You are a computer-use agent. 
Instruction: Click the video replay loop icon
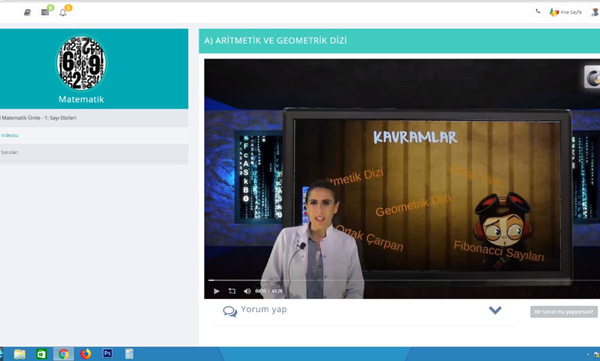pyautogui.click(x=232, y=291)
